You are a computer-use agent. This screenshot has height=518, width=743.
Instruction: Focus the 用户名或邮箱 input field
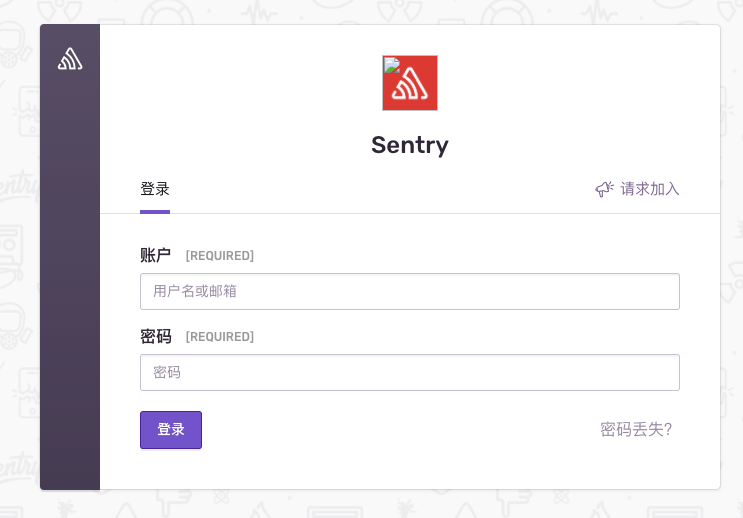(x=410, y=291)
